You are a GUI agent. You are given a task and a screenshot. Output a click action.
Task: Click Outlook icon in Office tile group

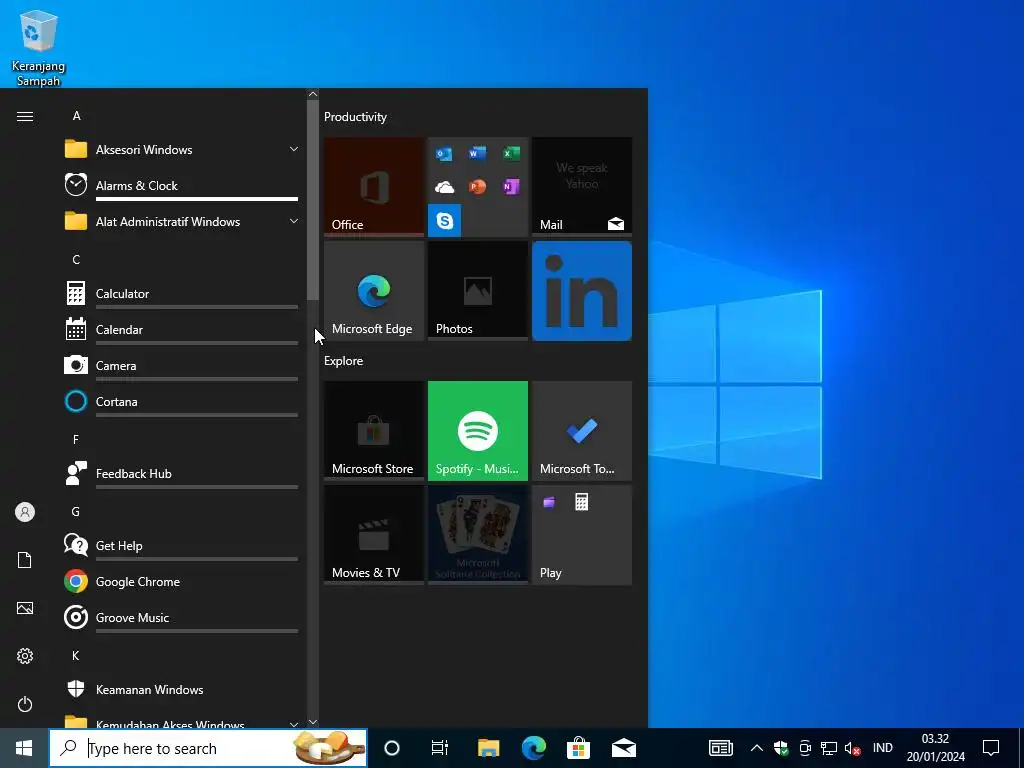(x=444, y=154)
